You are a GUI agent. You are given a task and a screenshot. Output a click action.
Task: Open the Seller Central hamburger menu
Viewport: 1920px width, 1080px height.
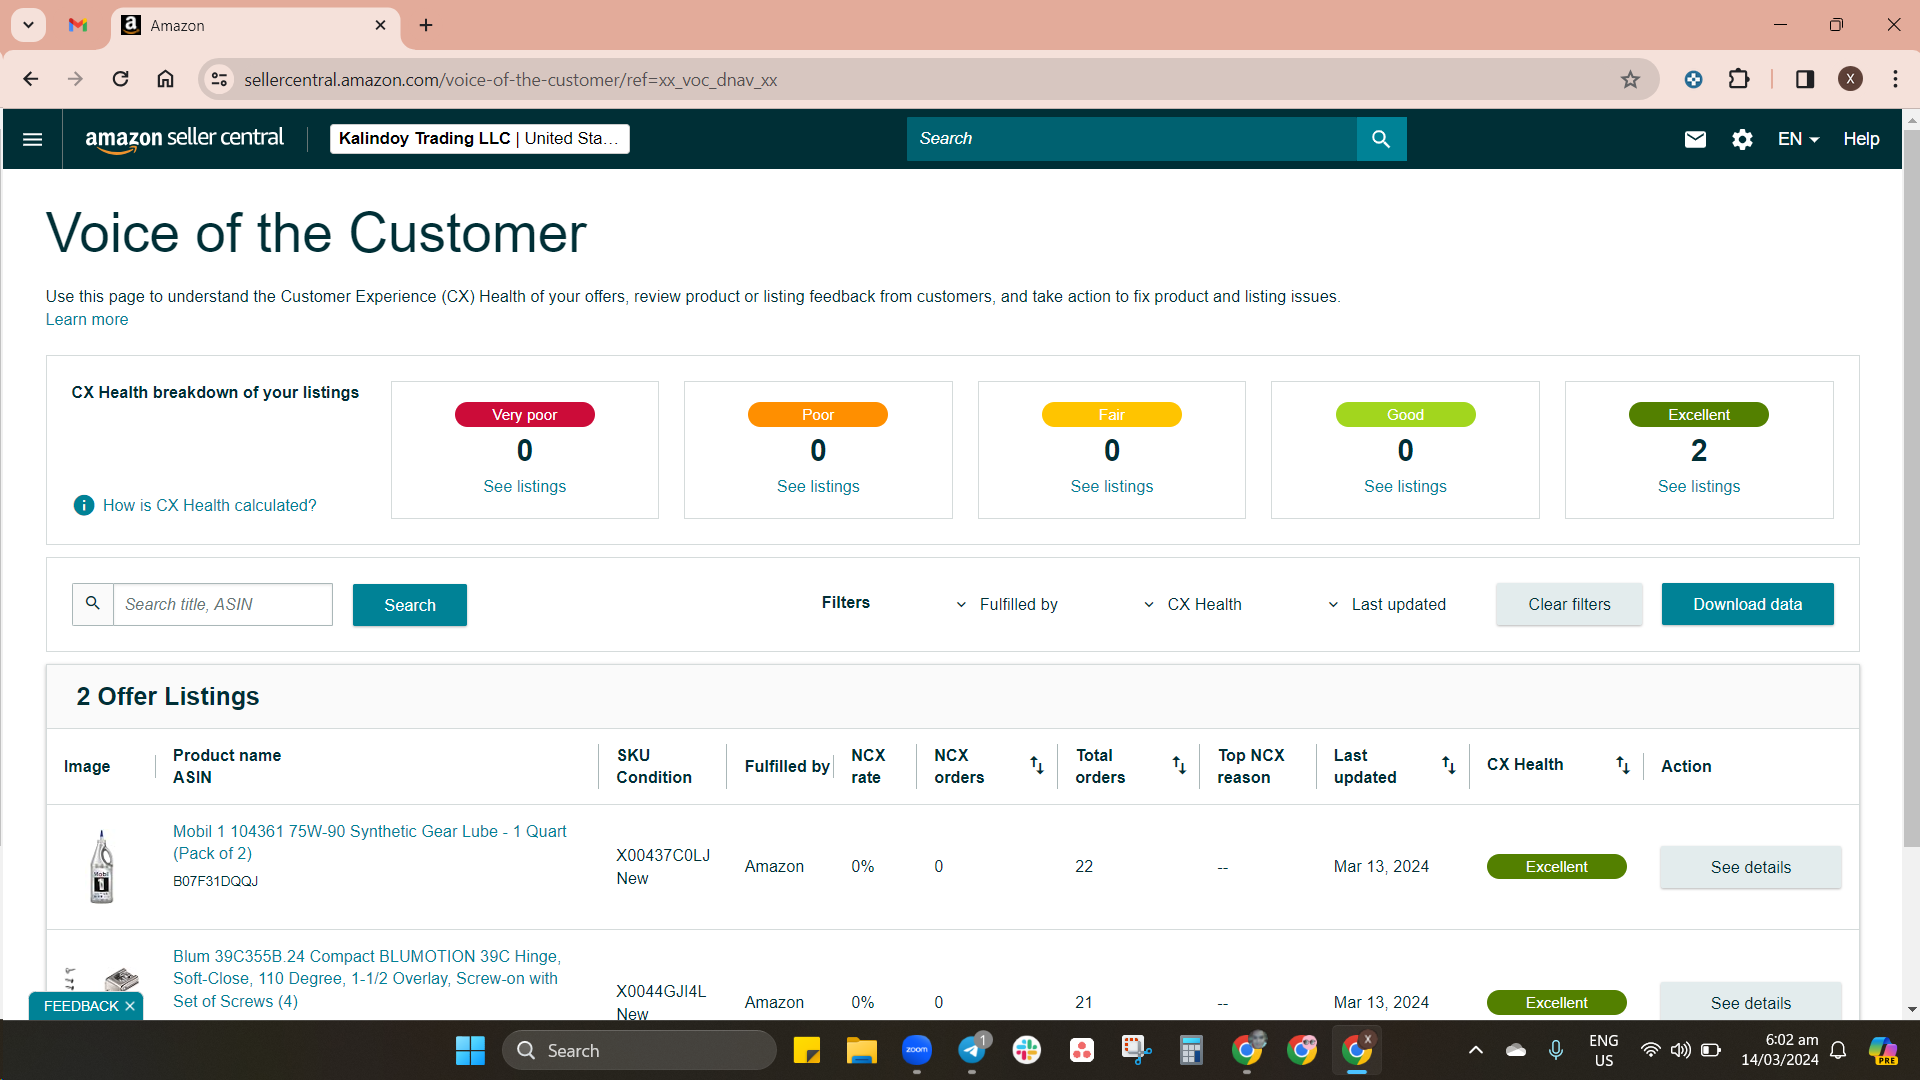pos(32,139)
